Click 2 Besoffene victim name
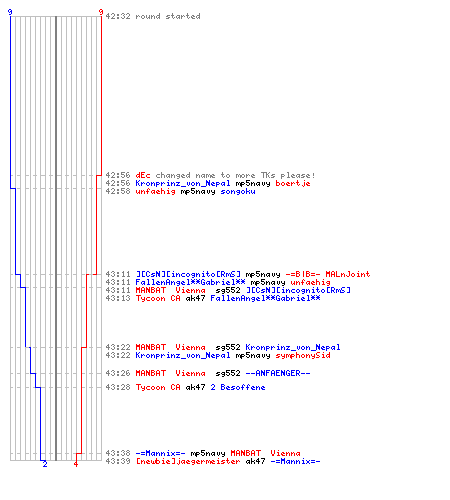Screen dimensions: 450x500 click(238, 387)
